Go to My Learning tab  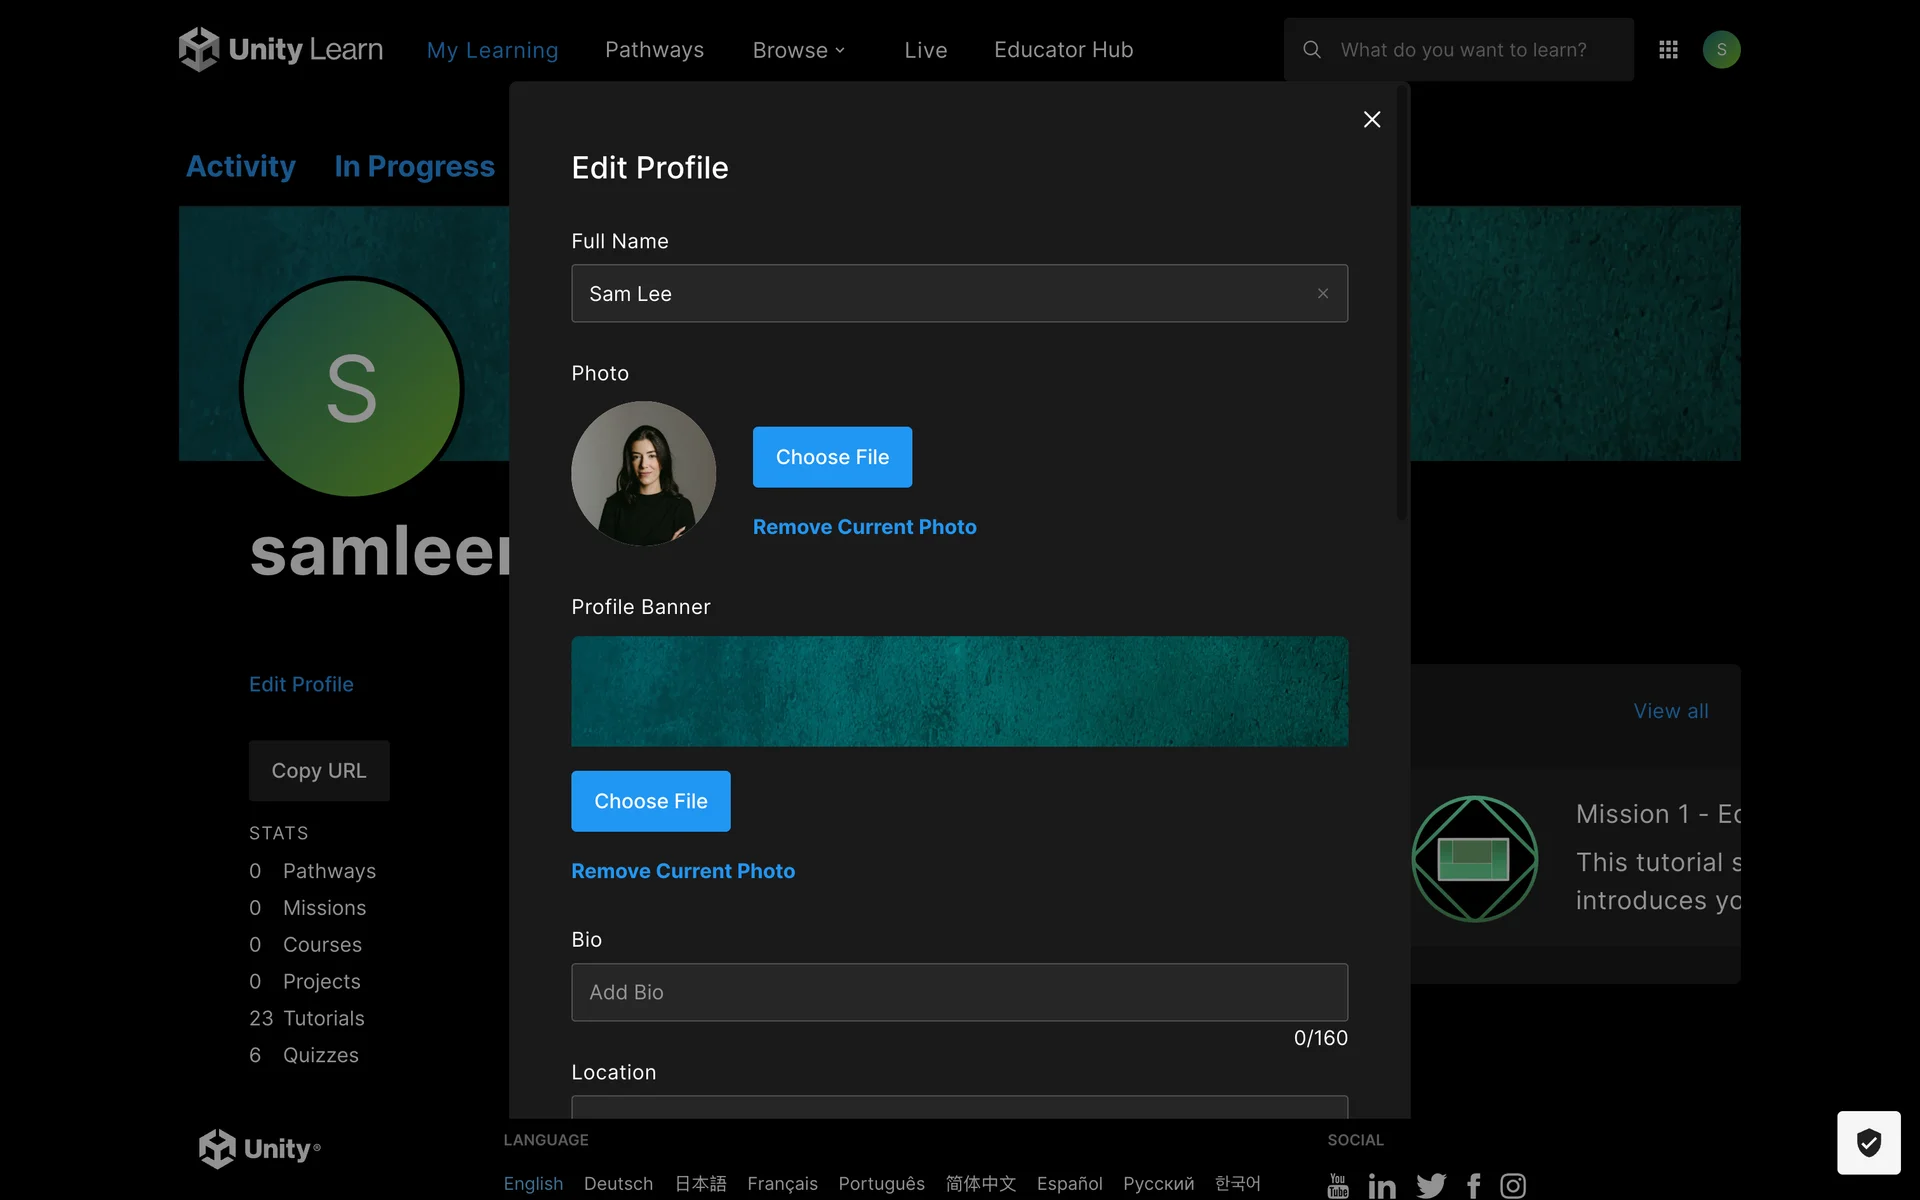click(x=493, y=50)
